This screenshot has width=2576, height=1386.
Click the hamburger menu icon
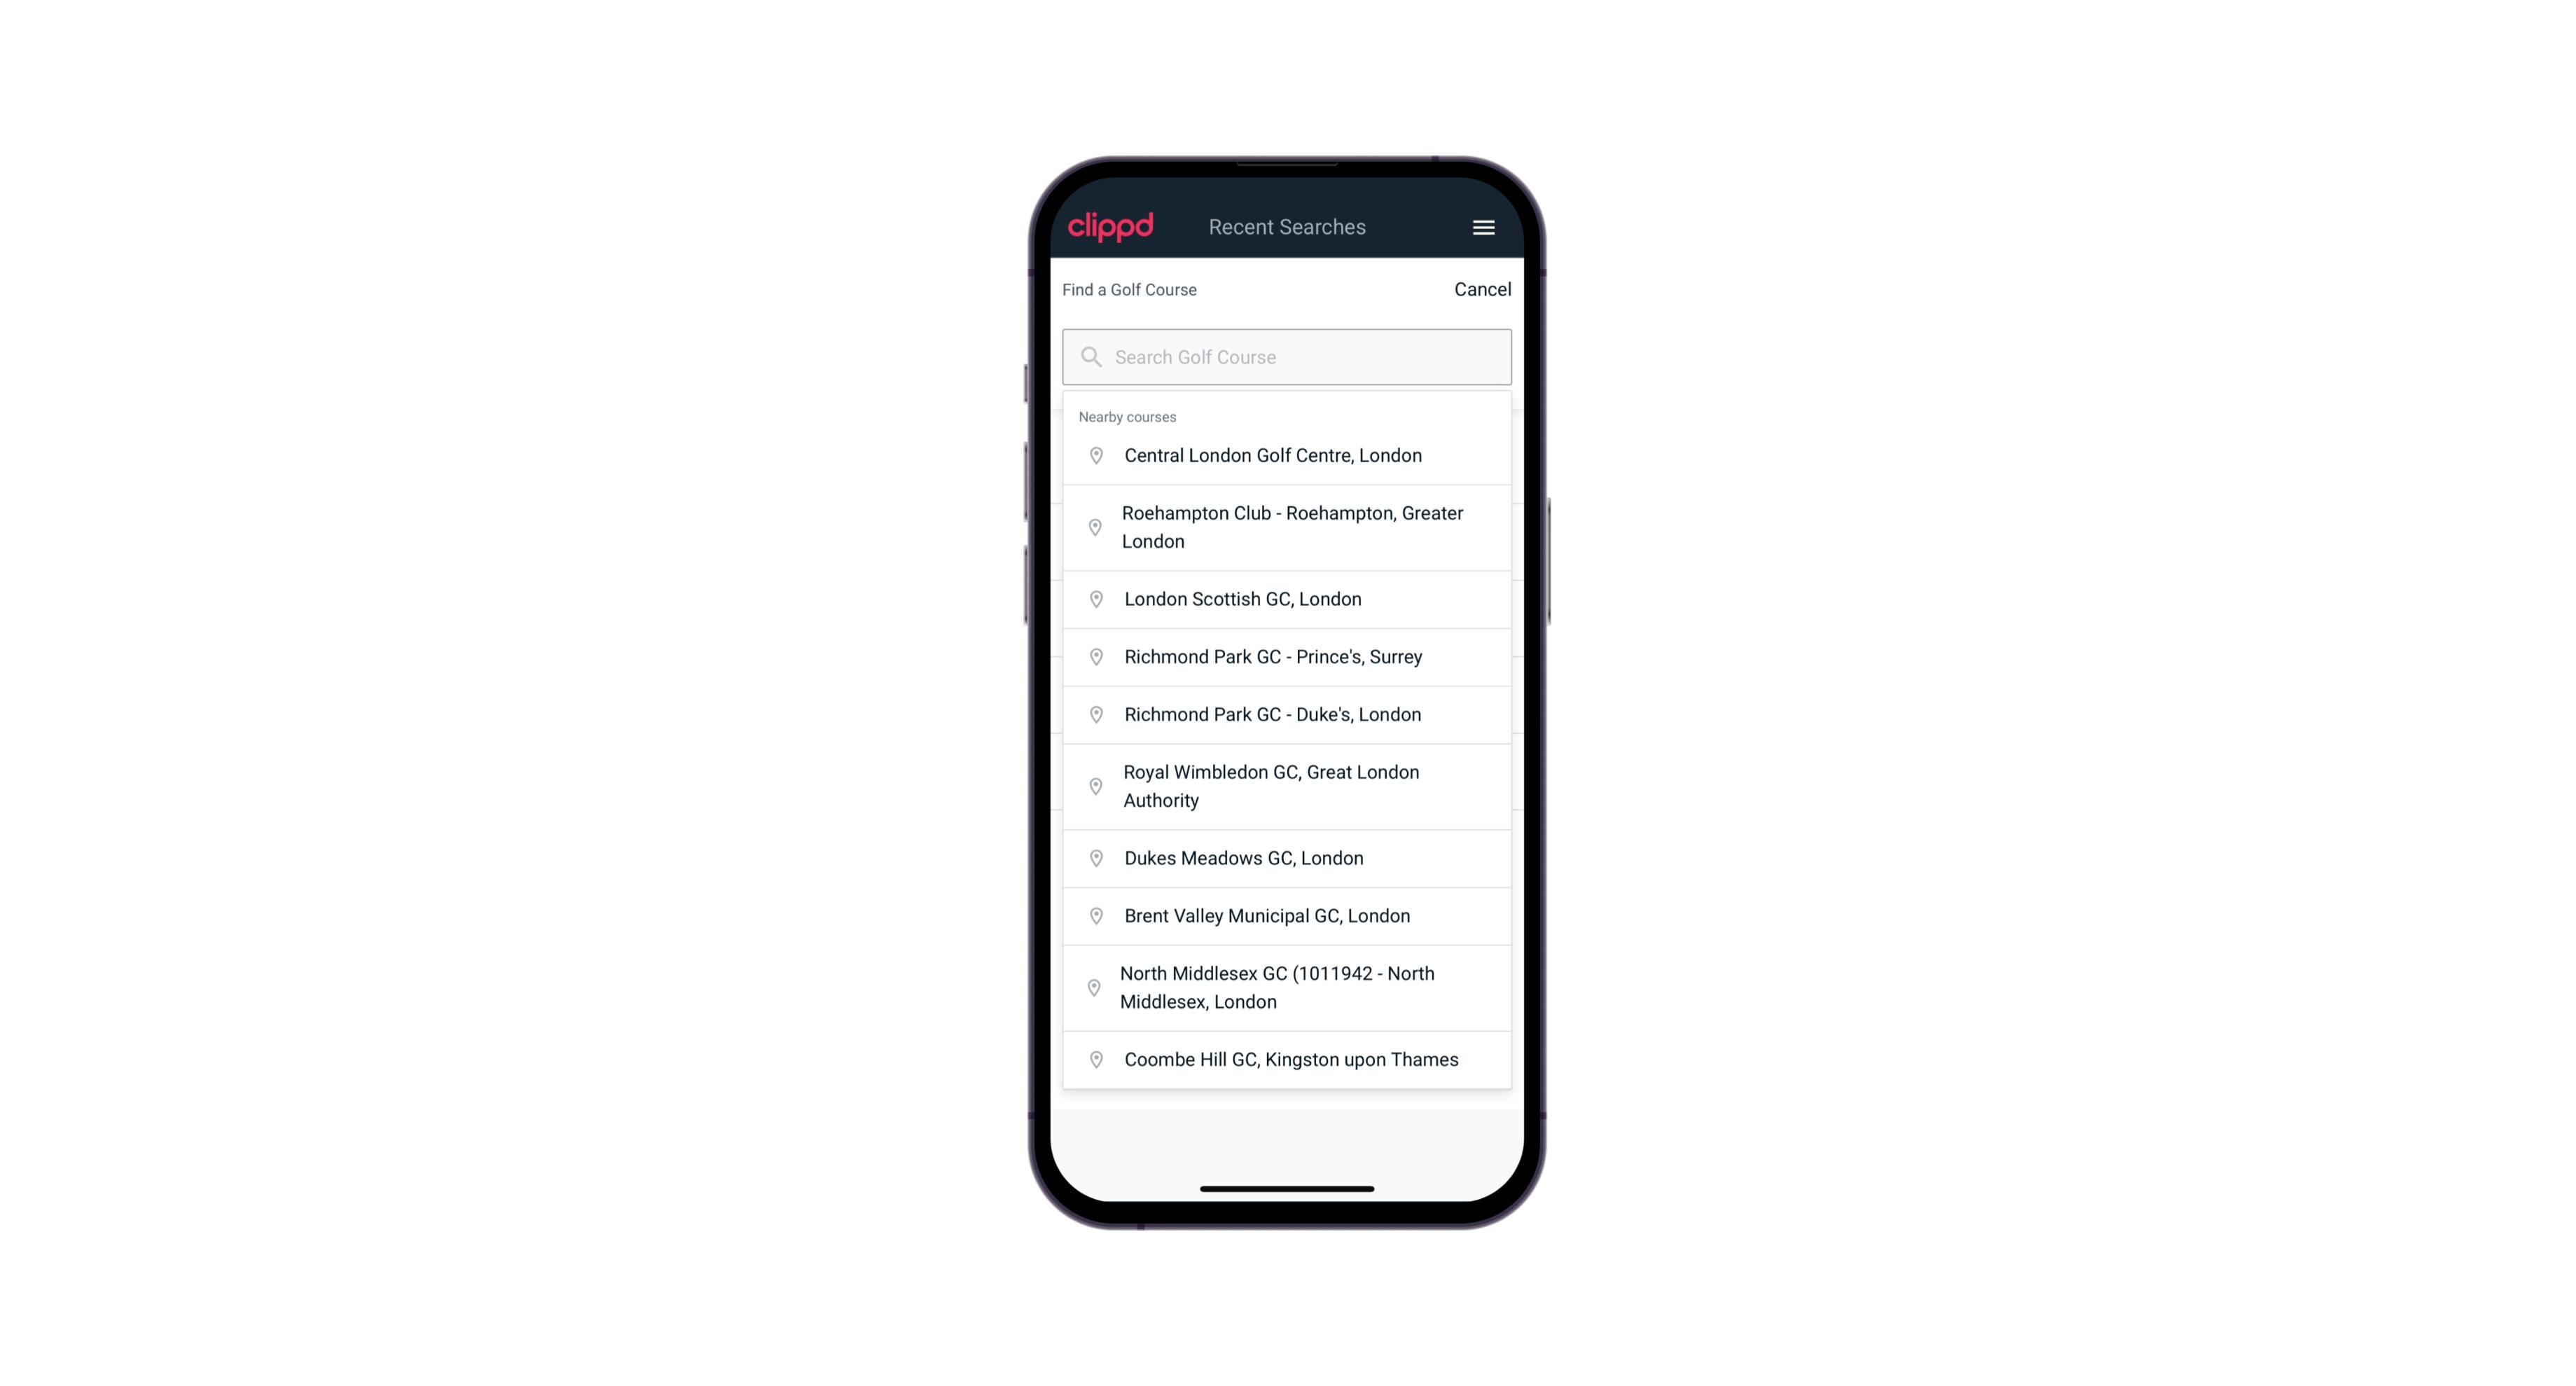(1483, 227)
